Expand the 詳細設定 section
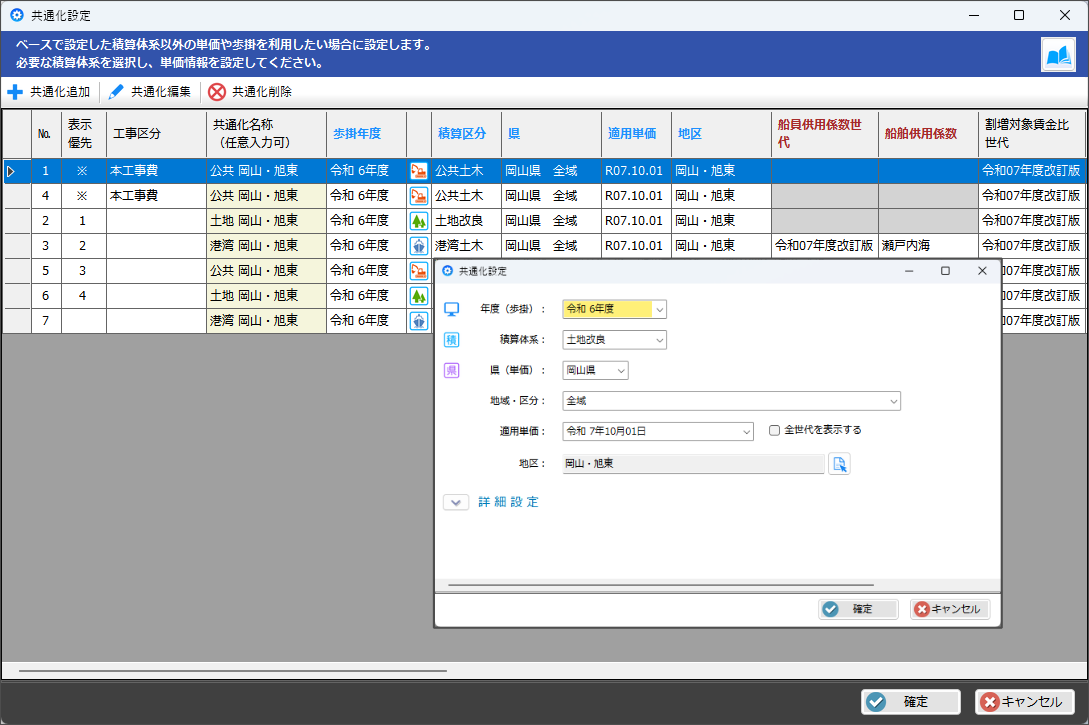 click(456, 502)
